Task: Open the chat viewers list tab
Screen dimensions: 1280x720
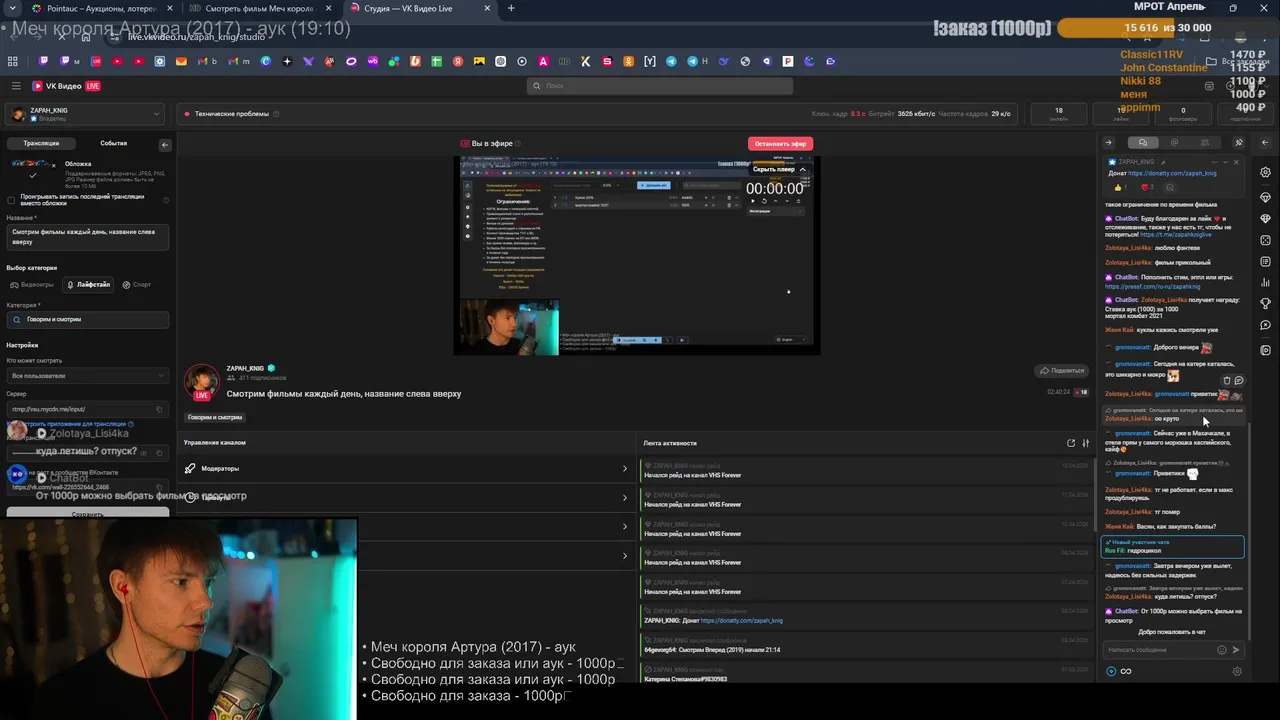Action: 1204,142
